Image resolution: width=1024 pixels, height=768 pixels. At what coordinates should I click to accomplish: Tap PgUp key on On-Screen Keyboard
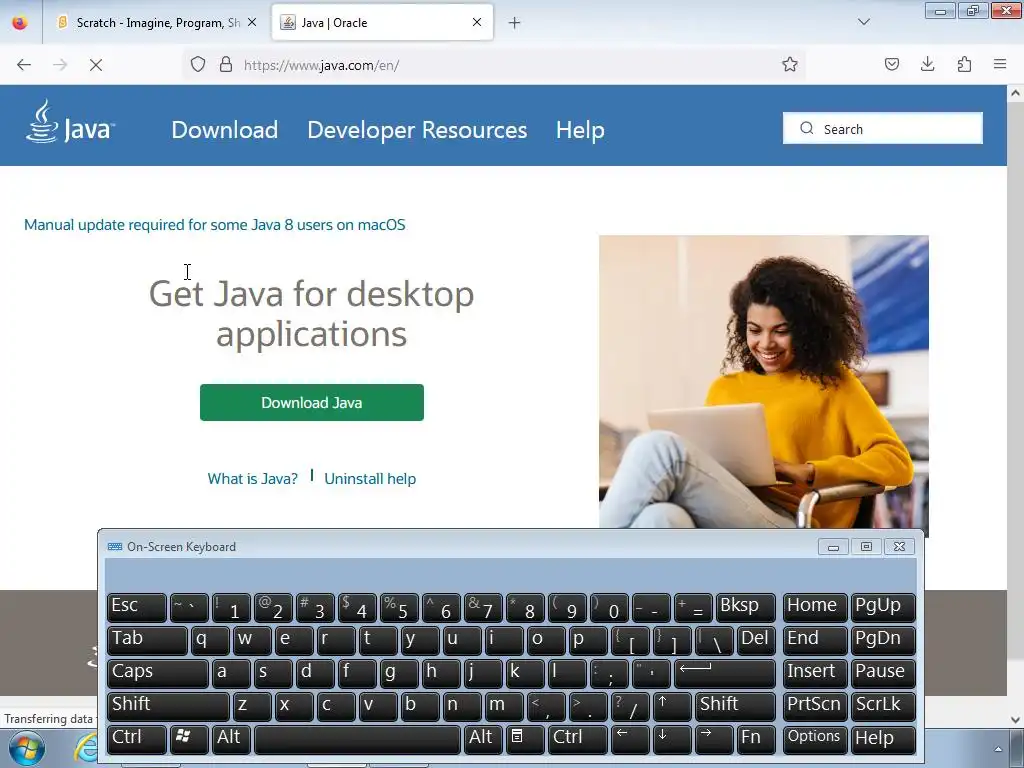[x=883, y=607]
